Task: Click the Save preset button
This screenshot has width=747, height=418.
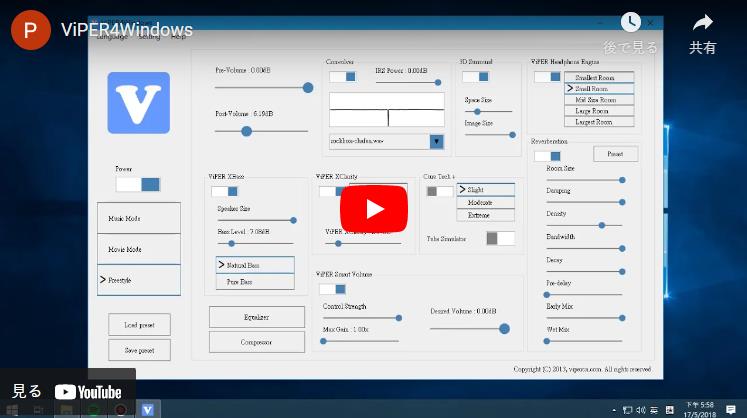Action: [x=139, y=350]
